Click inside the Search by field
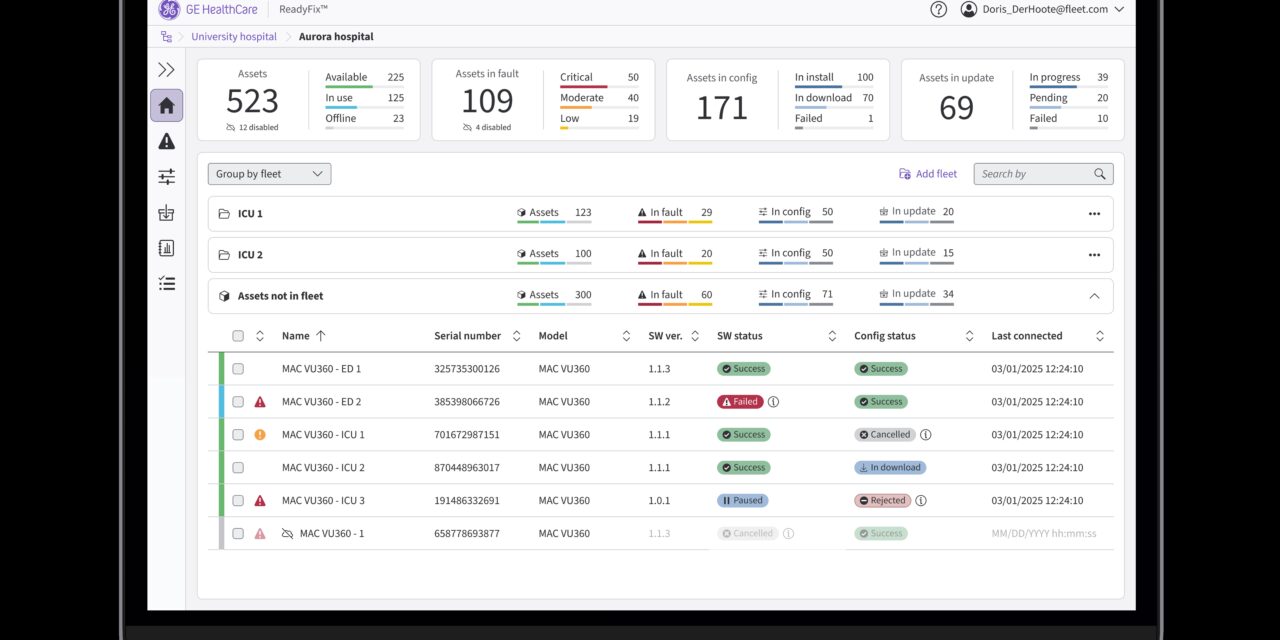1280x640 pixels. point(1035,173)
